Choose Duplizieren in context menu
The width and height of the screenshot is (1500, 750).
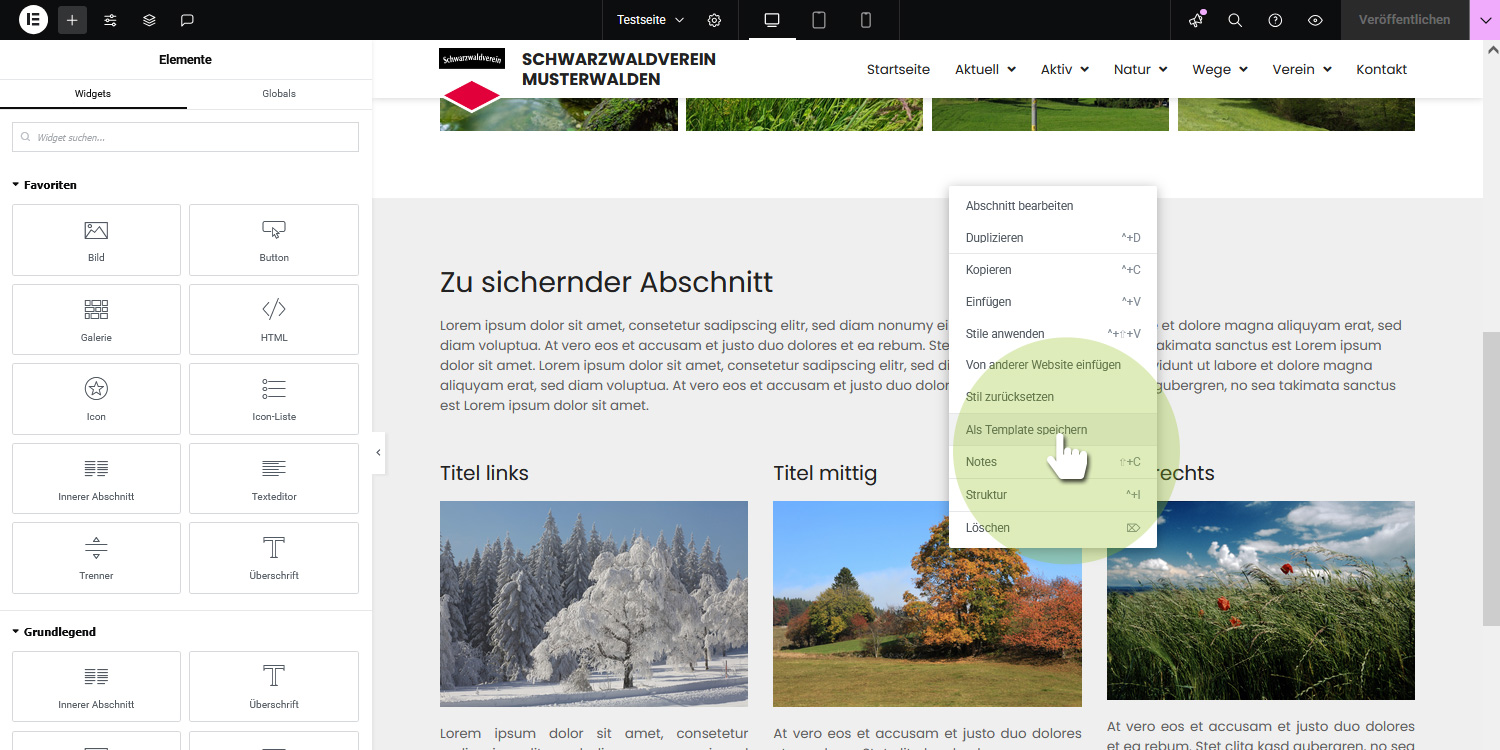coord(1053,238)
